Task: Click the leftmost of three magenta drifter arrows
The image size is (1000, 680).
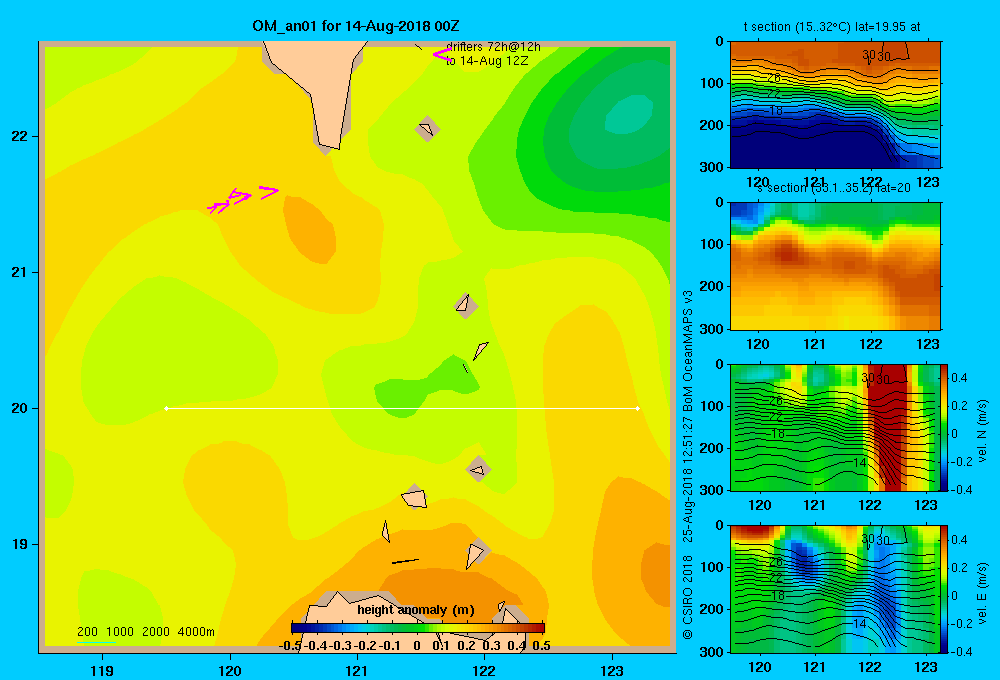Action: tap(219, 207)
